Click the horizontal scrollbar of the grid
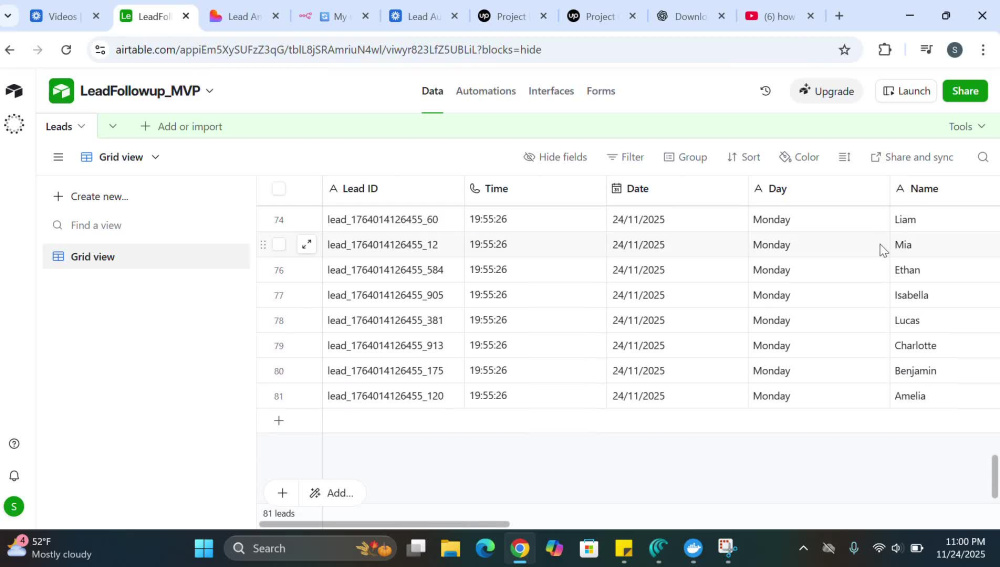Image resolution: width=1000 pixels, height=567 pixels. (384, 524)
